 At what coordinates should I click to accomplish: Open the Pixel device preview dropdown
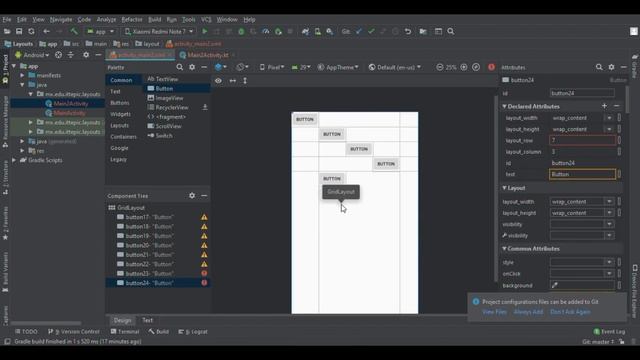[x=272, y=67]
